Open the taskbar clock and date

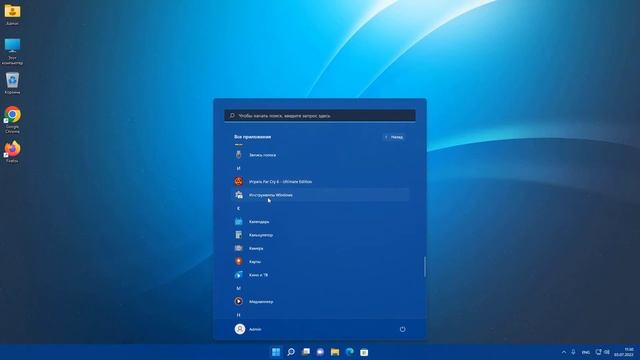[x=624, y=352]
